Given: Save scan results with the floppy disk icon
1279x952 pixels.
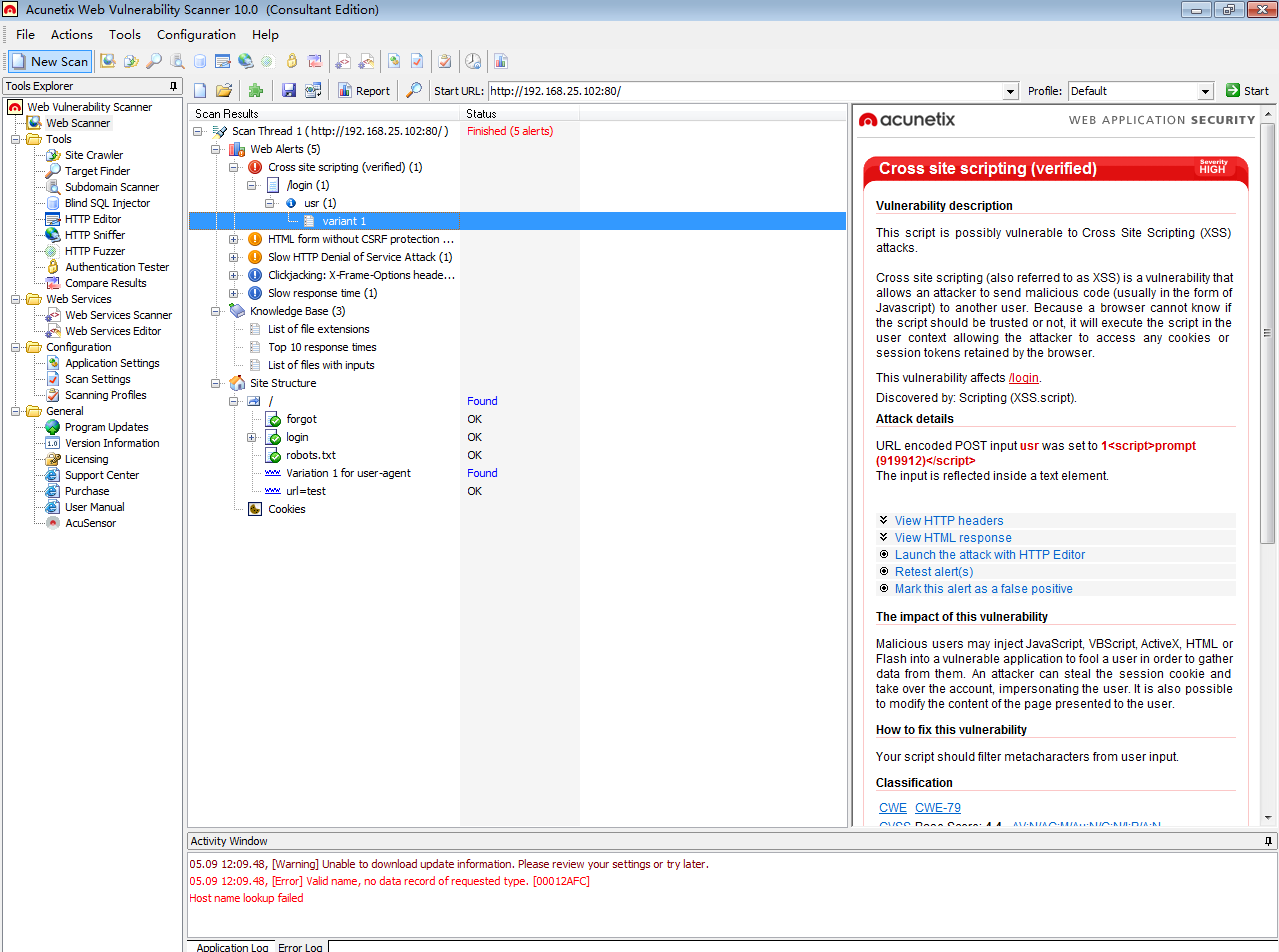Looking at the screenshot, I should tap(289, 91).
